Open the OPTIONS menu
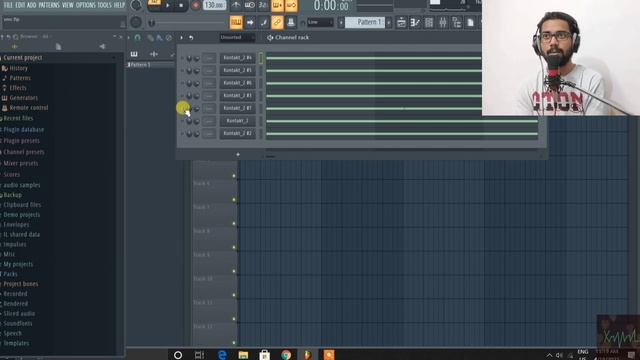 (x=85, y=5)
